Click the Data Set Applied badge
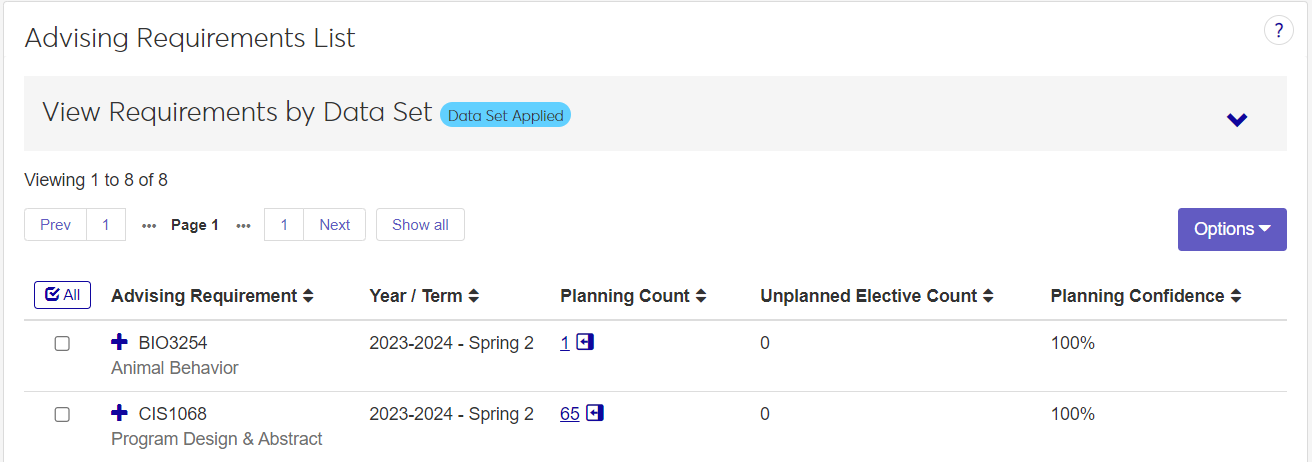 (505, 115)
